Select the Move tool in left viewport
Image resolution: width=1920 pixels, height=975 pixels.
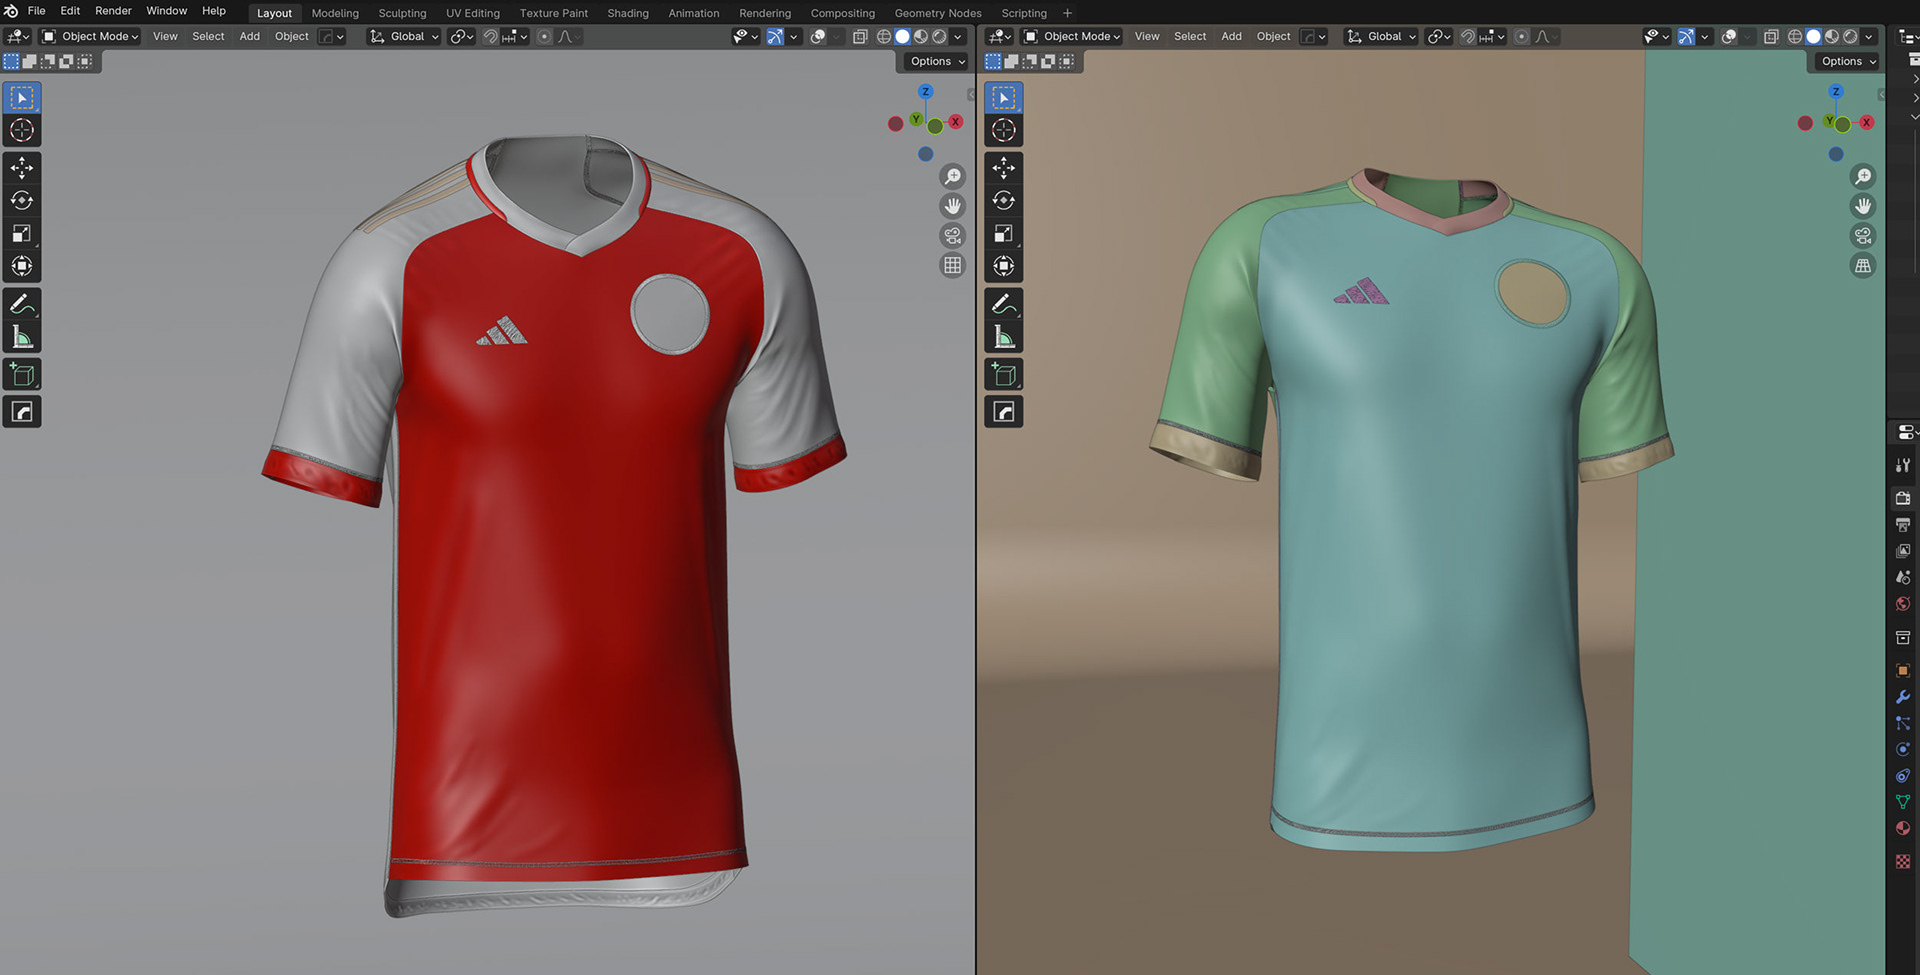click(x=22, y=168)
